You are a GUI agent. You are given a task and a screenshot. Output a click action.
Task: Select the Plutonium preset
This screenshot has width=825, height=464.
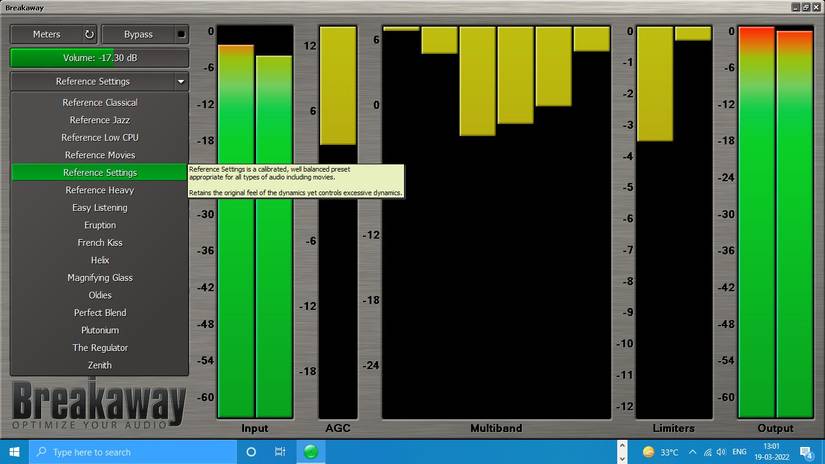tap(99, 330)
